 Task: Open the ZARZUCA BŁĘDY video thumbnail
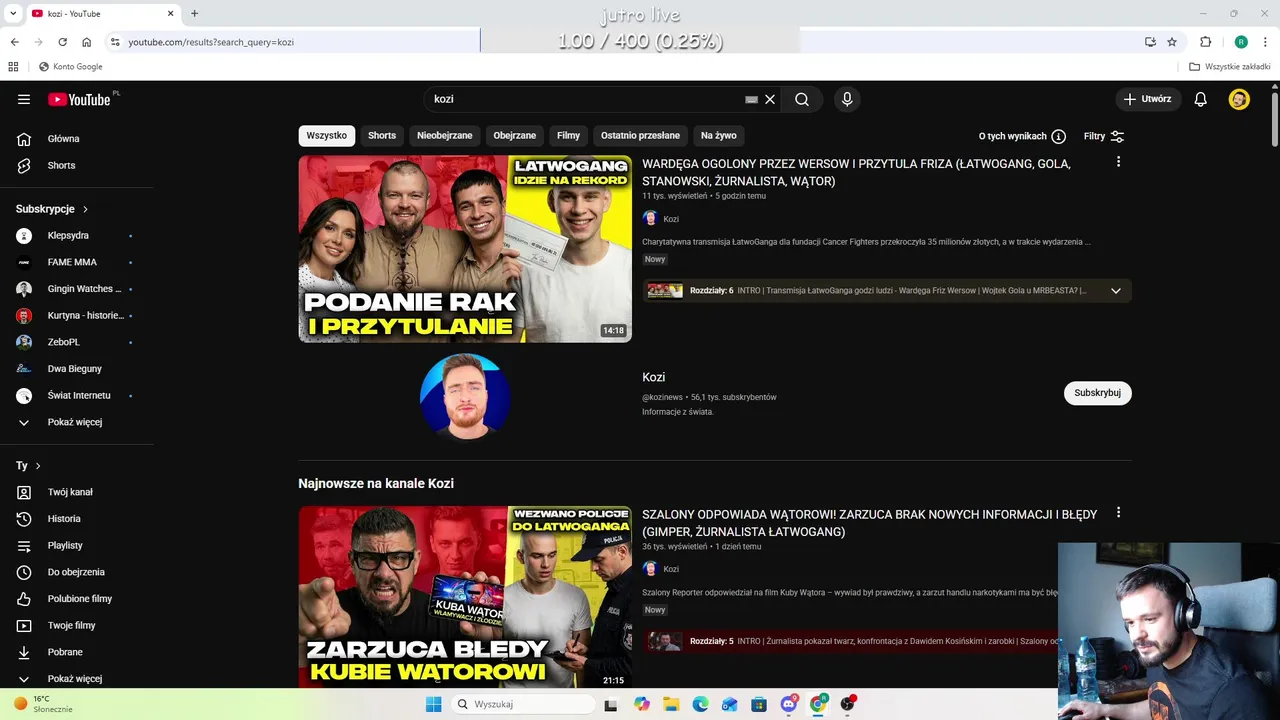click(465, 596)
